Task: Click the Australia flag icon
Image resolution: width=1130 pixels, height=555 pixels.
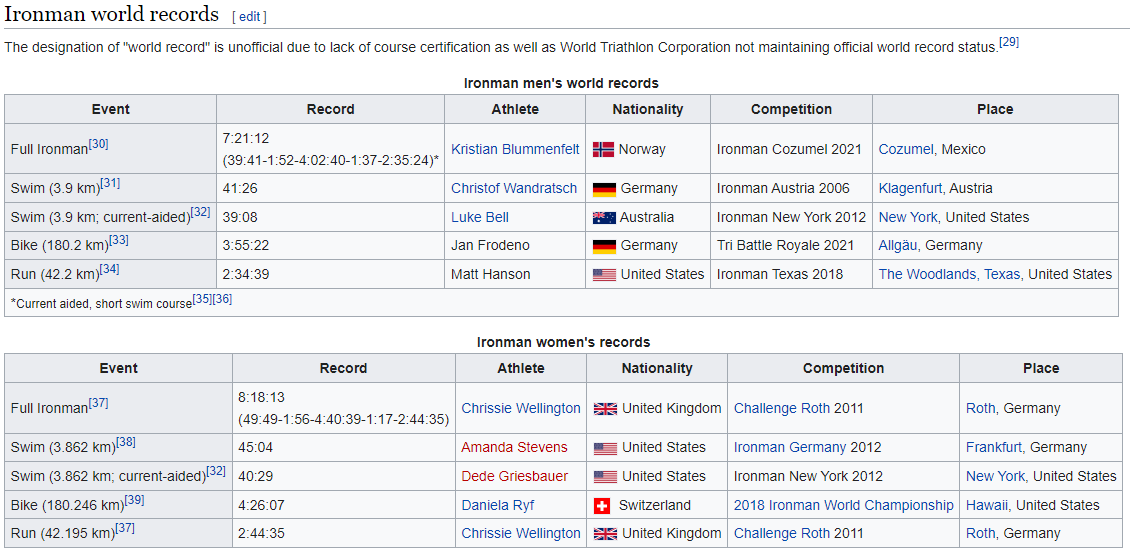Action: (x=604, y=218)
